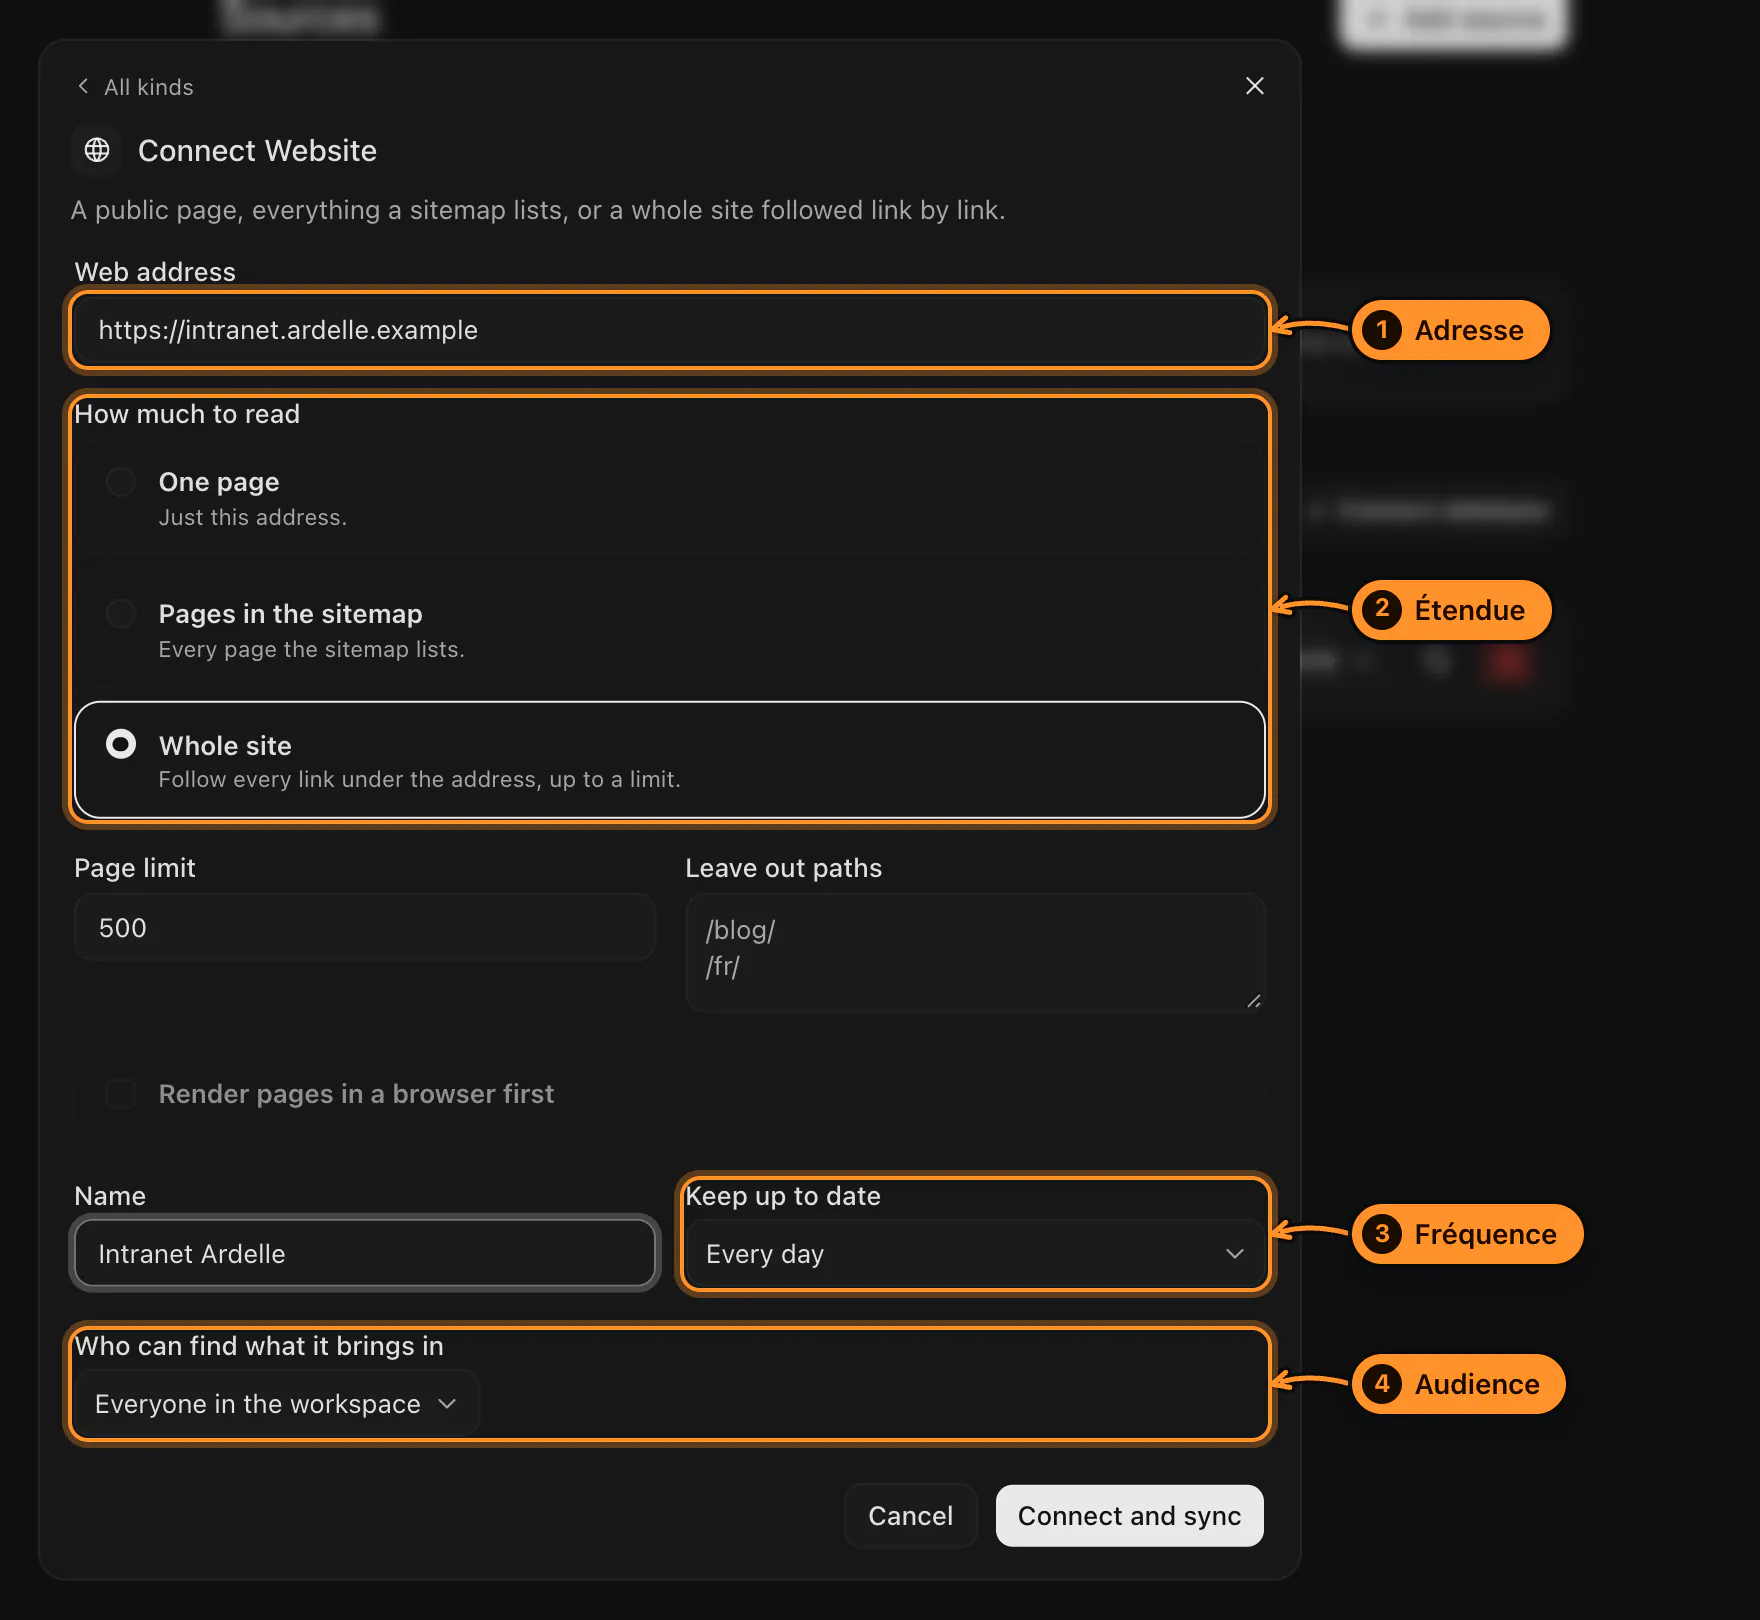Open the Everyone in the workspace dropdown
The image size is (1760, 1620).
tap(277, 1403)
